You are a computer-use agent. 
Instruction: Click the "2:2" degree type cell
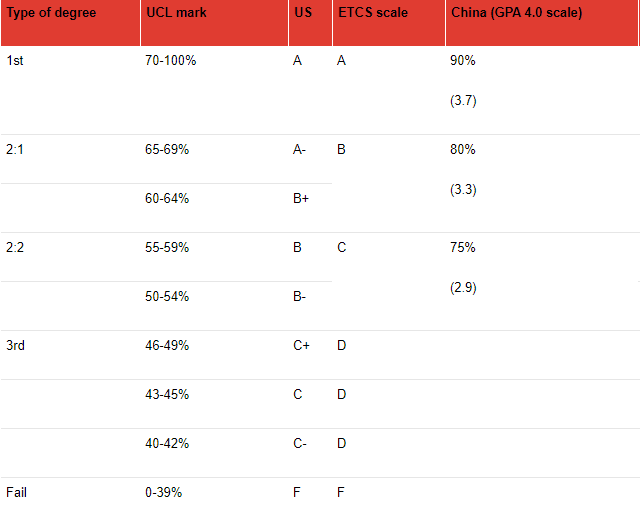(16, 247)
